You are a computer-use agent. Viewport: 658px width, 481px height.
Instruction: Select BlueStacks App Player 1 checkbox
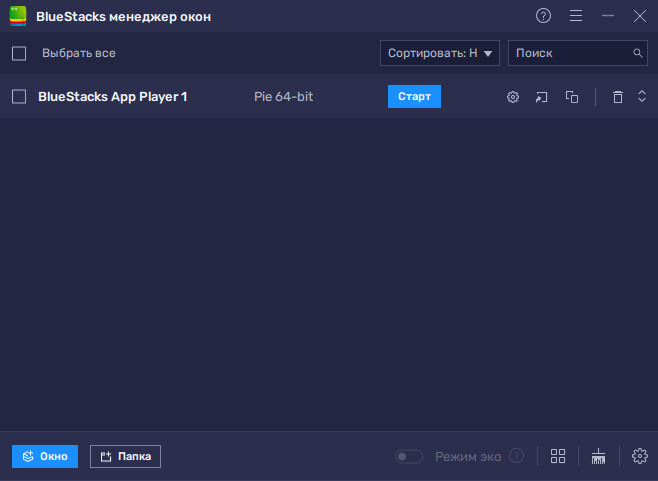(x=19, y=97)
